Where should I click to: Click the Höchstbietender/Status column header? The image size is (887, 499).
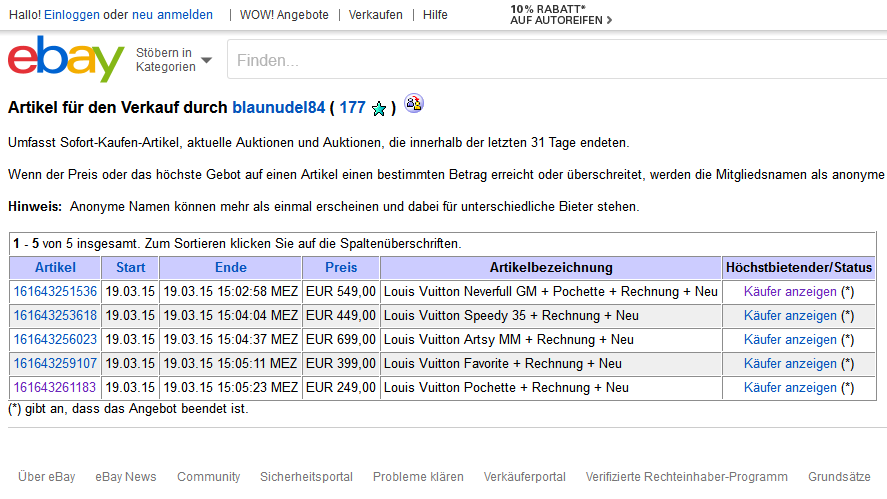click(799, 268)
